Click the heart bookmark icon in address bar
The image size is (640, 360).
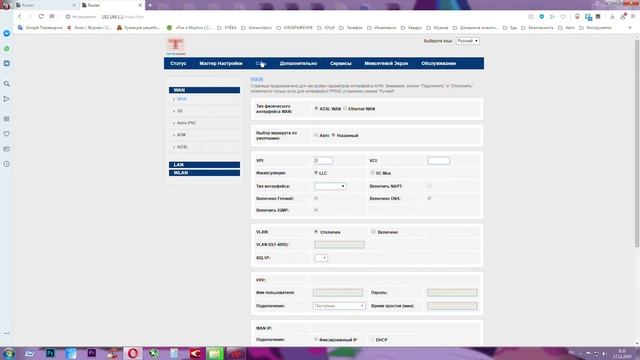(563, 16)
